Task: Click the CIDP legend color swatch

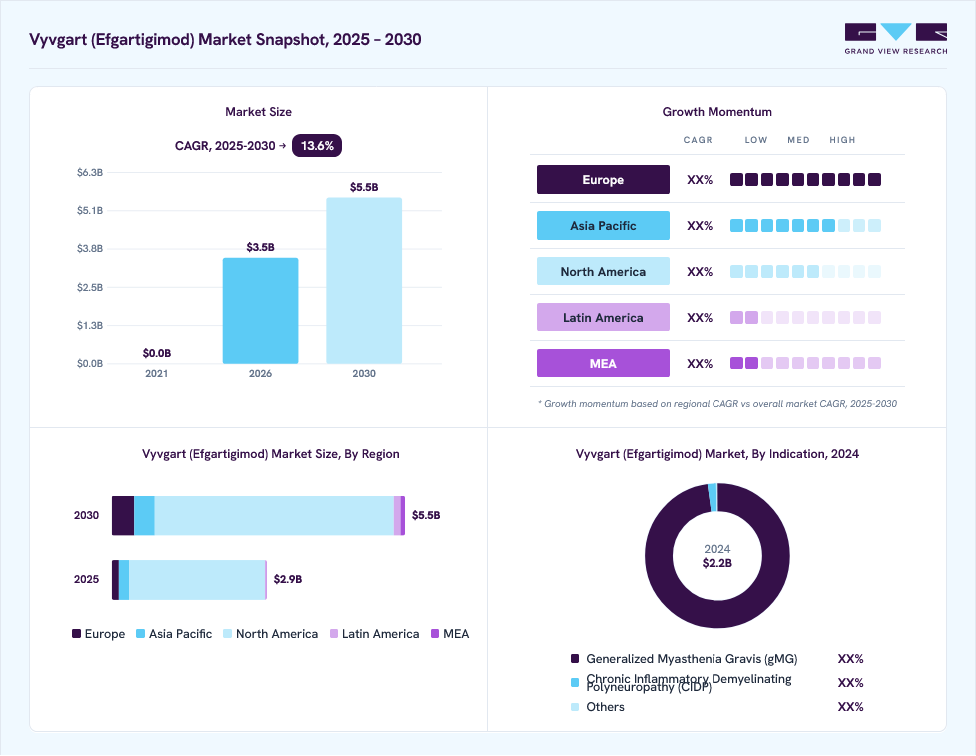Action: tap(575, 682)
